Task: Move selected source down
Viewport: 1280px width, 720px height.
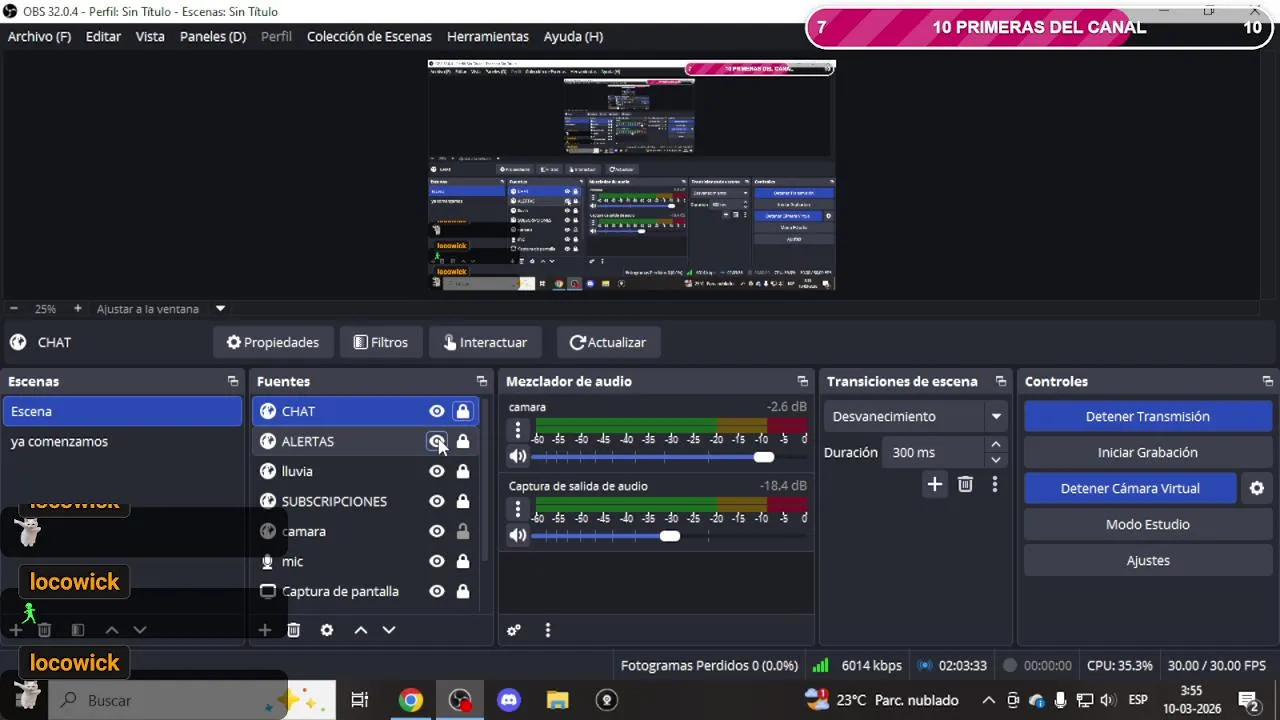Action: click(x=389, y=630)
